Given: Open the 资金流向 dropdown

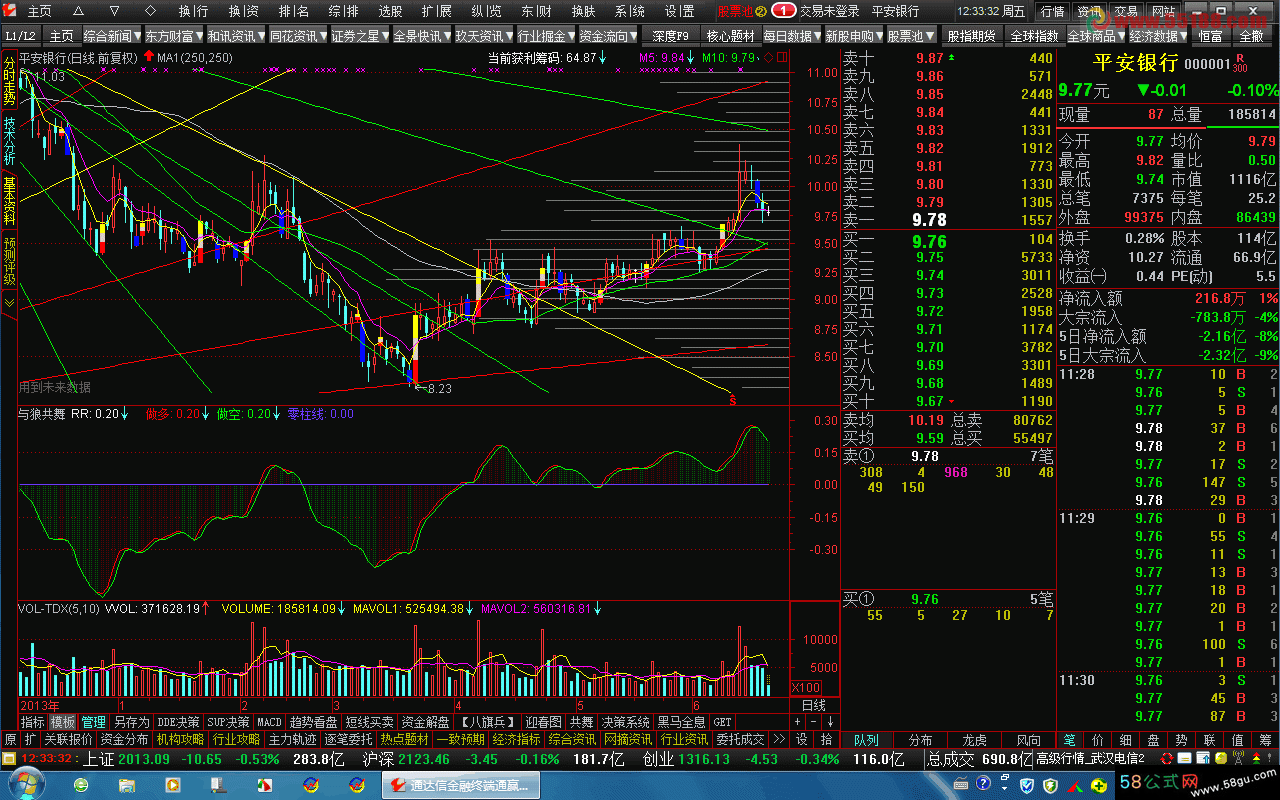Looking at the screenshot, I should coord(608,36).
